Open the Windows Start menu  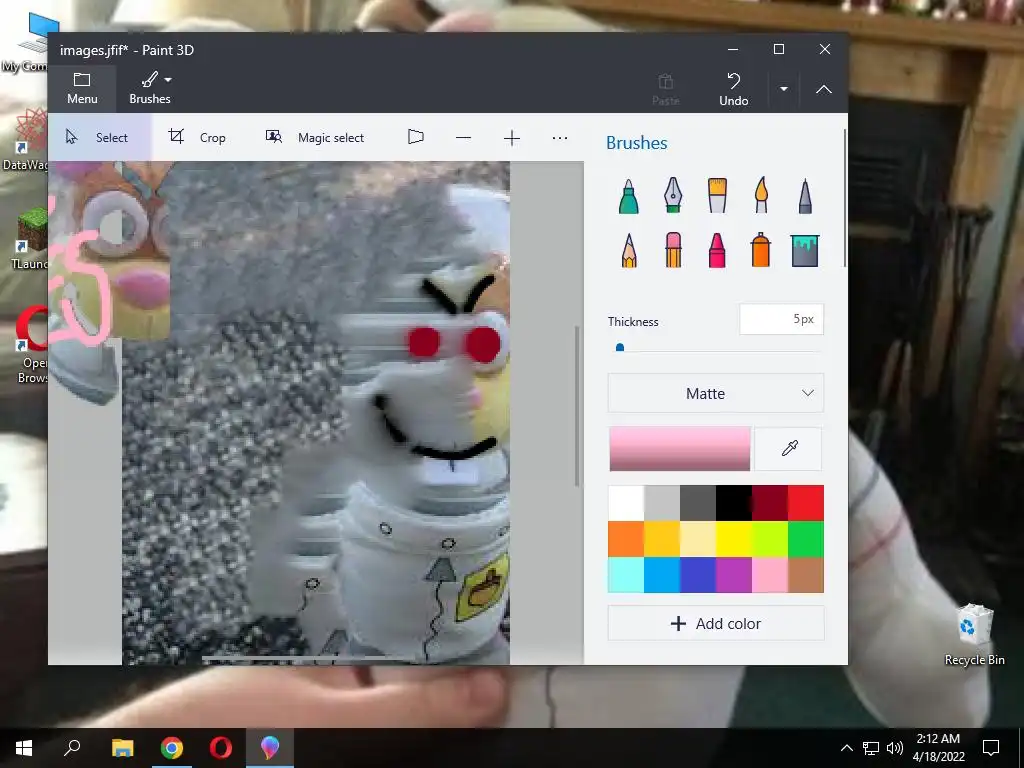(24, 748)
